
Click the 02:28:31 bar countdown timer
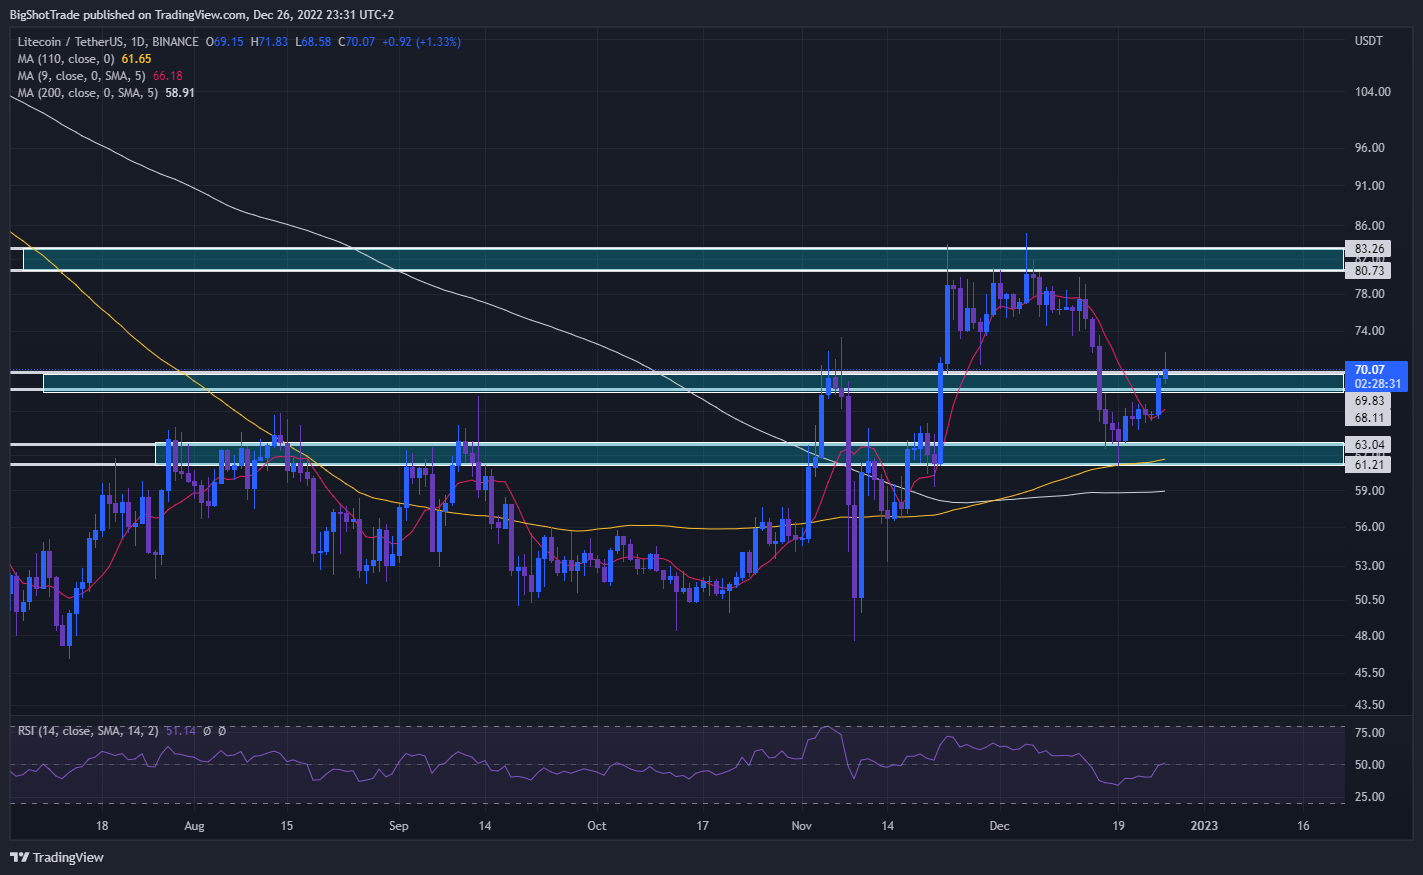(1376, 384)
